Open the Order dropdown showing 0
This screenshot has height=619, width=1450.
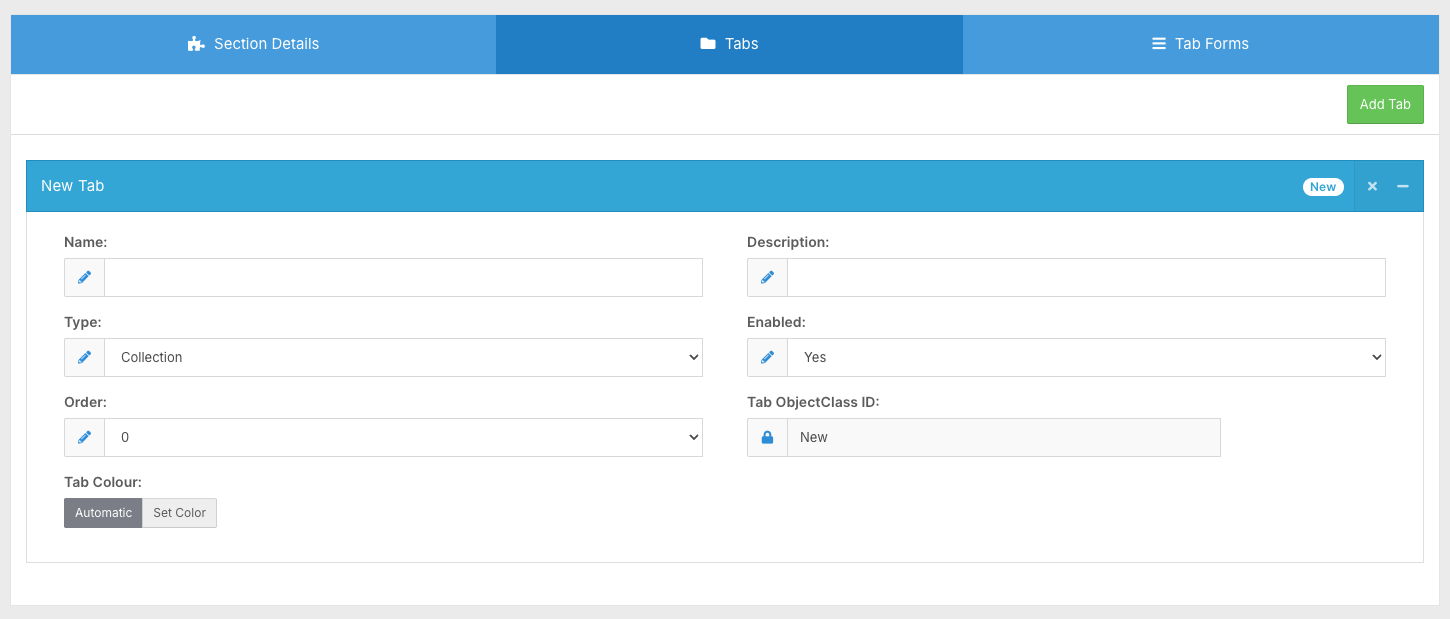pyautogui.click(x=403, y=437)
